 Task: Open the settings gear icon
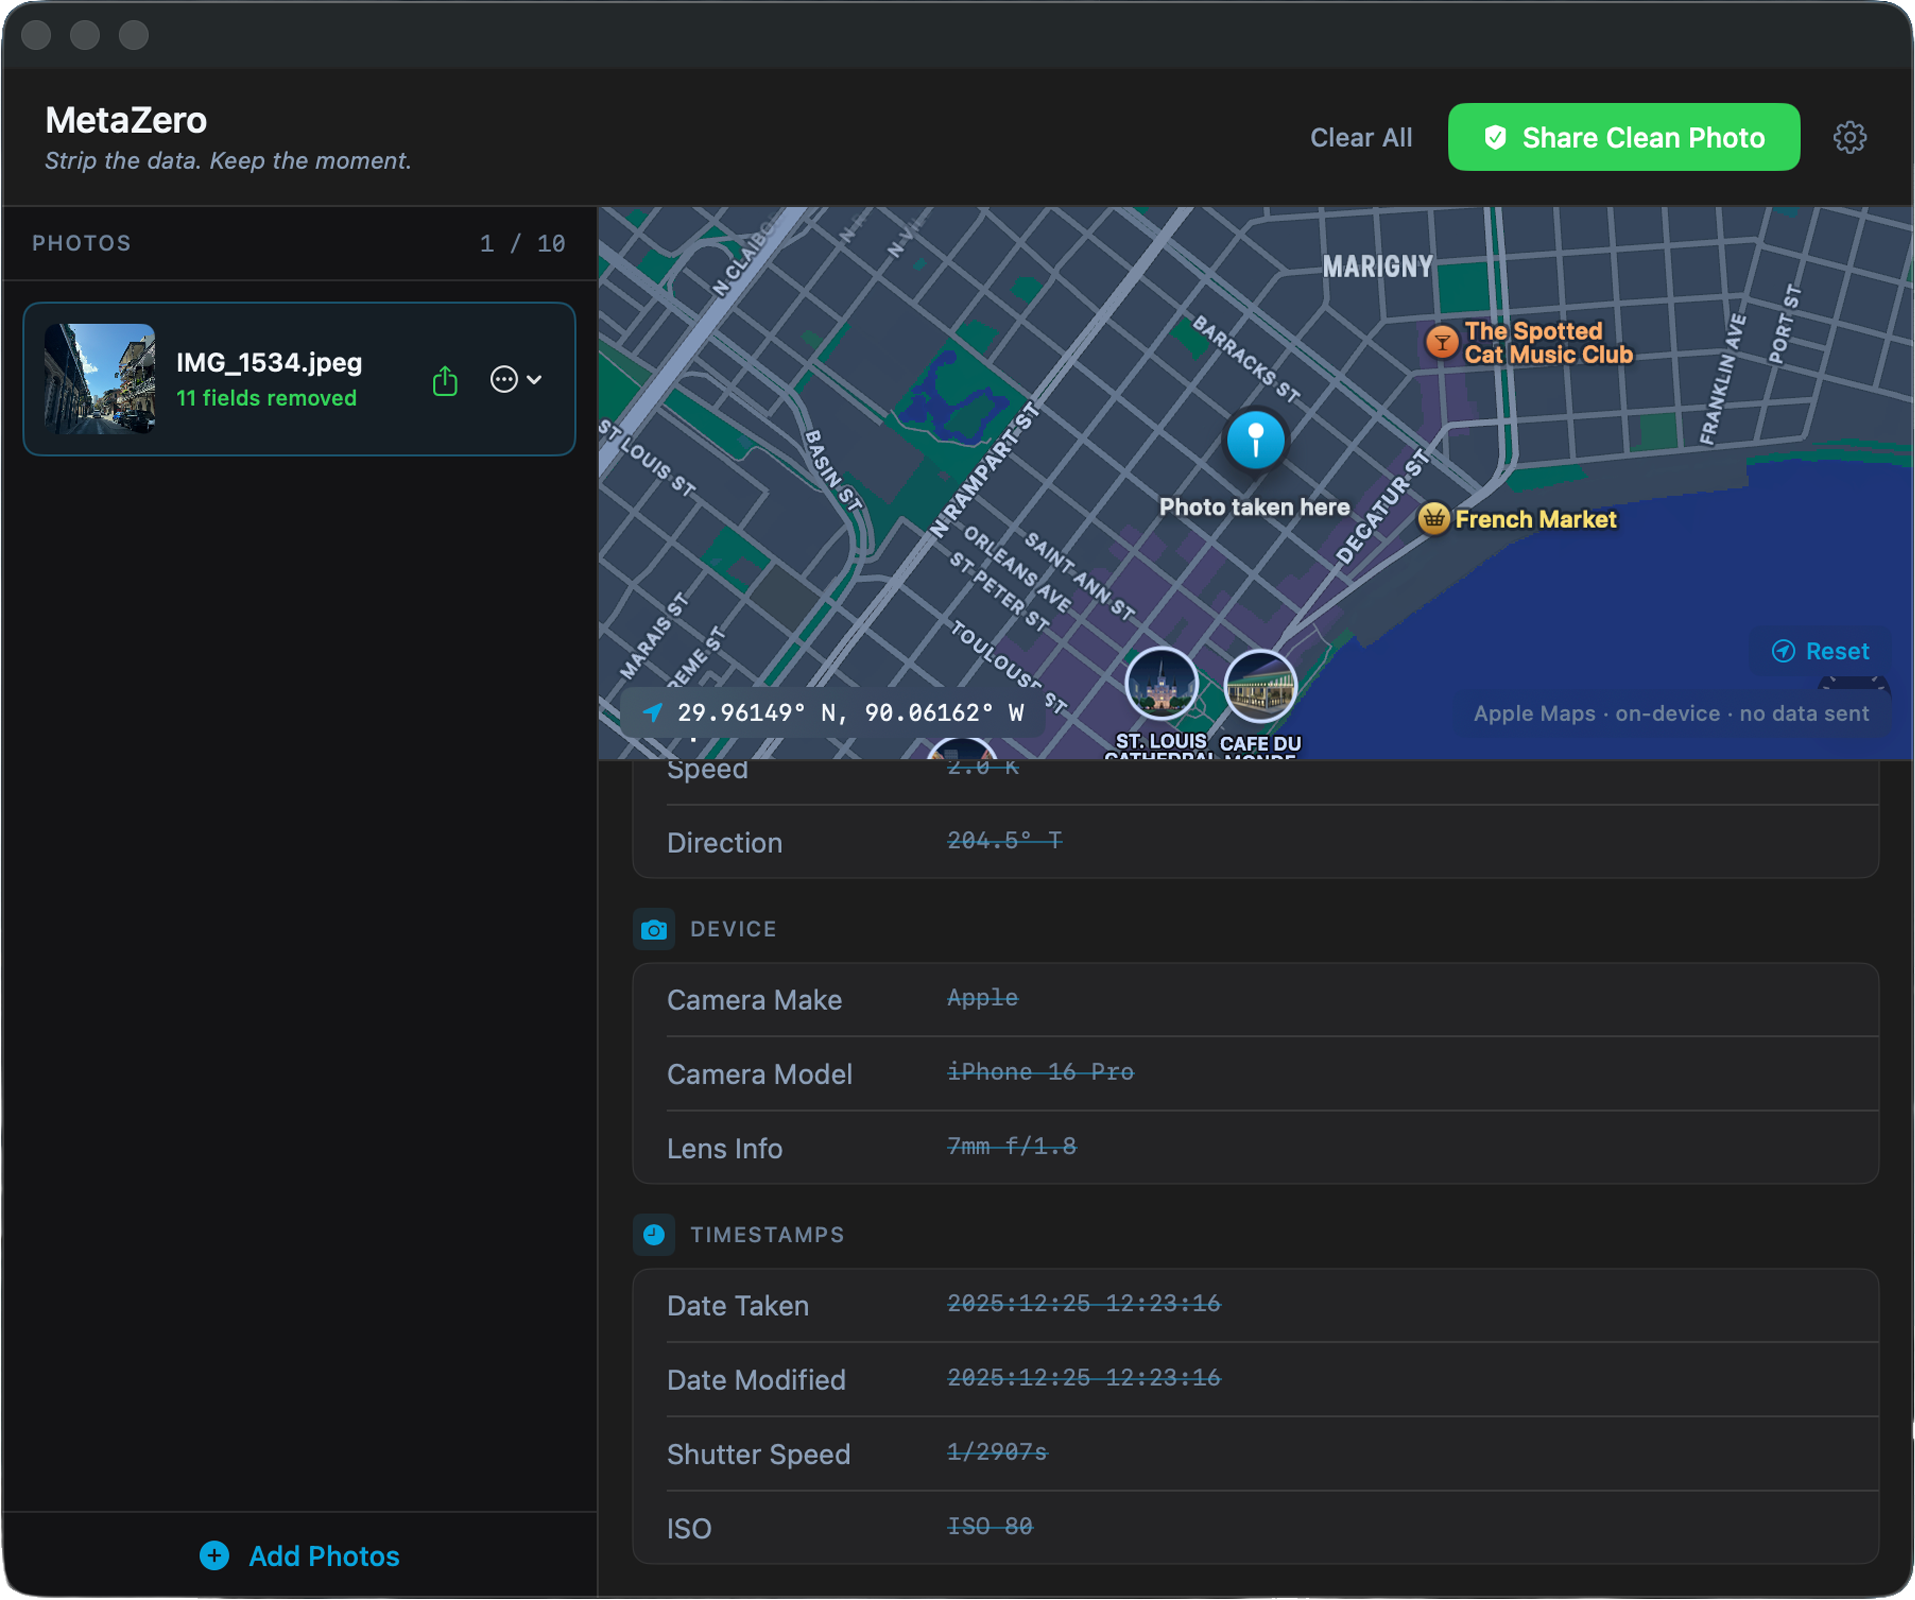1849,137
